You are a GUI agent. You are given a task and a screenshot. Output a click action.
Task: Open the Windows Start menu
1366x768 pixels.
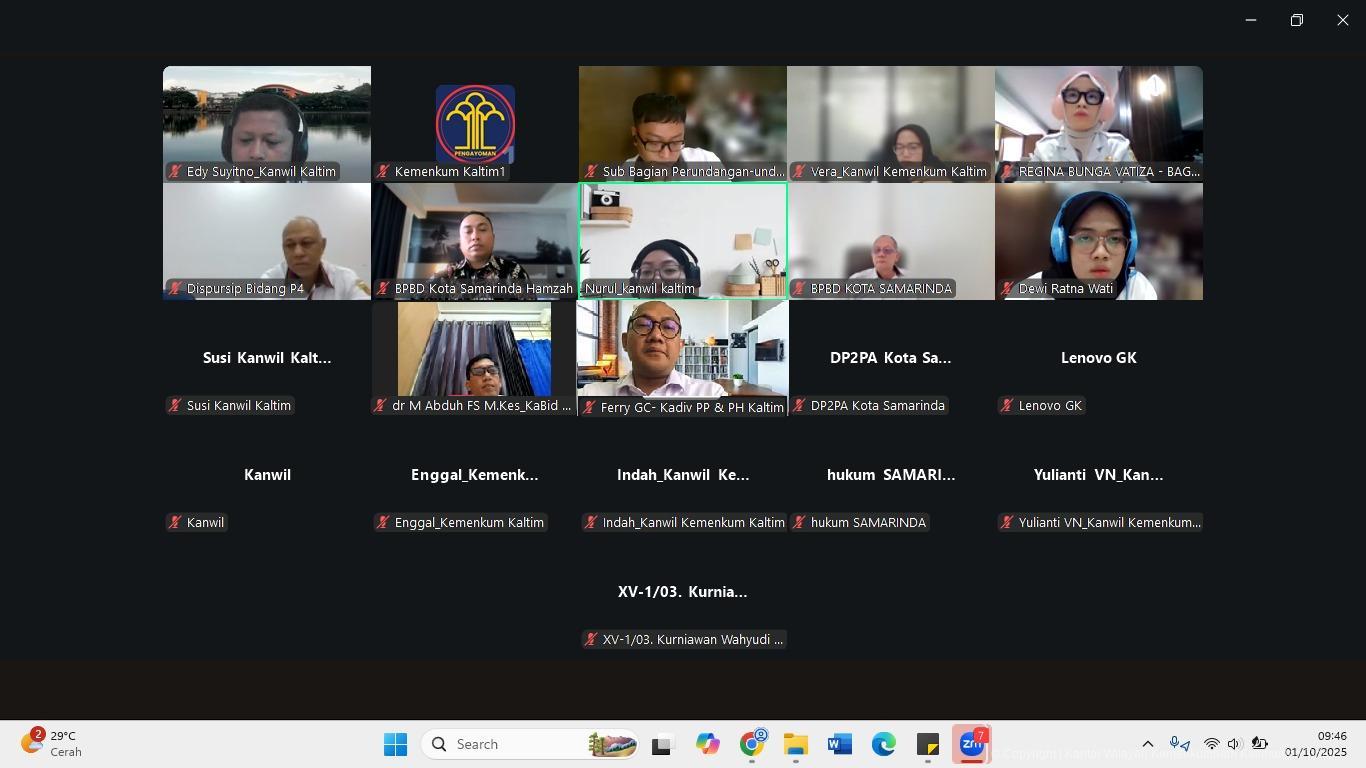(395, 744)
